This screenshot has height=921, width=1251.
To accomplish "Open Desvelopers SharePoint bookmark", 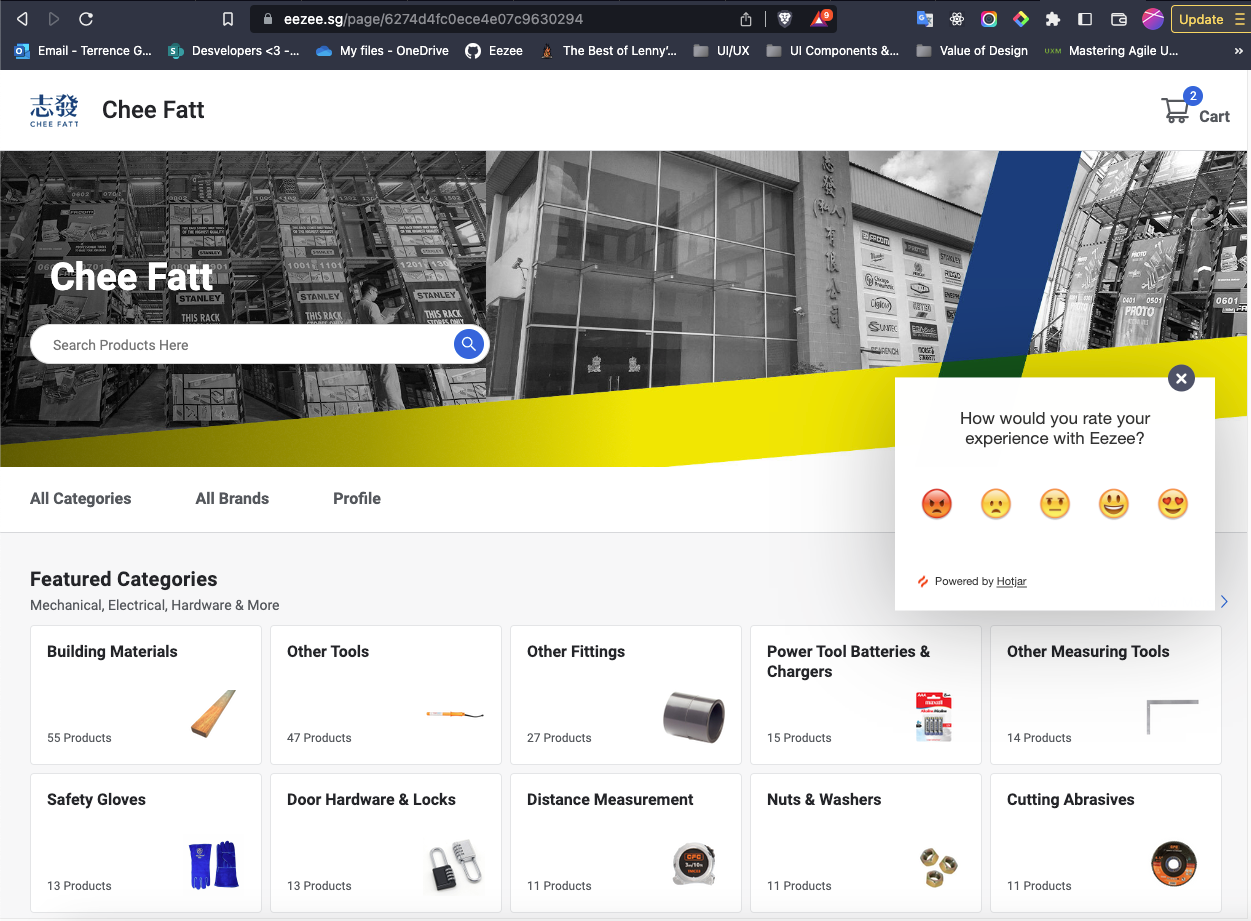I will 234,50.
